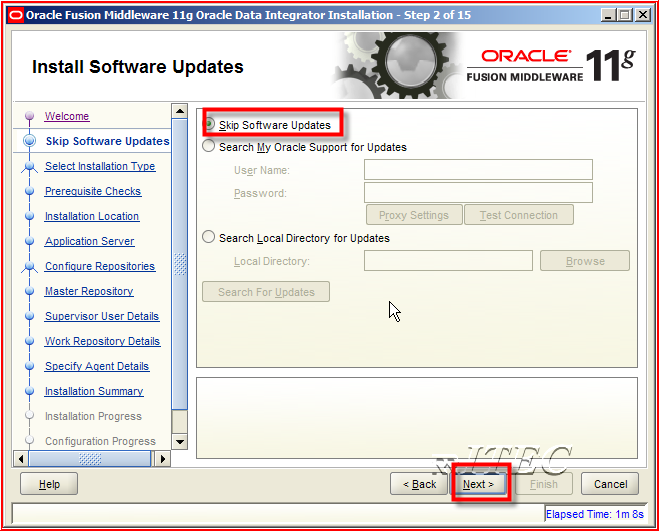
Task: Go to Work Repository Details step
Action: point(103,341)
